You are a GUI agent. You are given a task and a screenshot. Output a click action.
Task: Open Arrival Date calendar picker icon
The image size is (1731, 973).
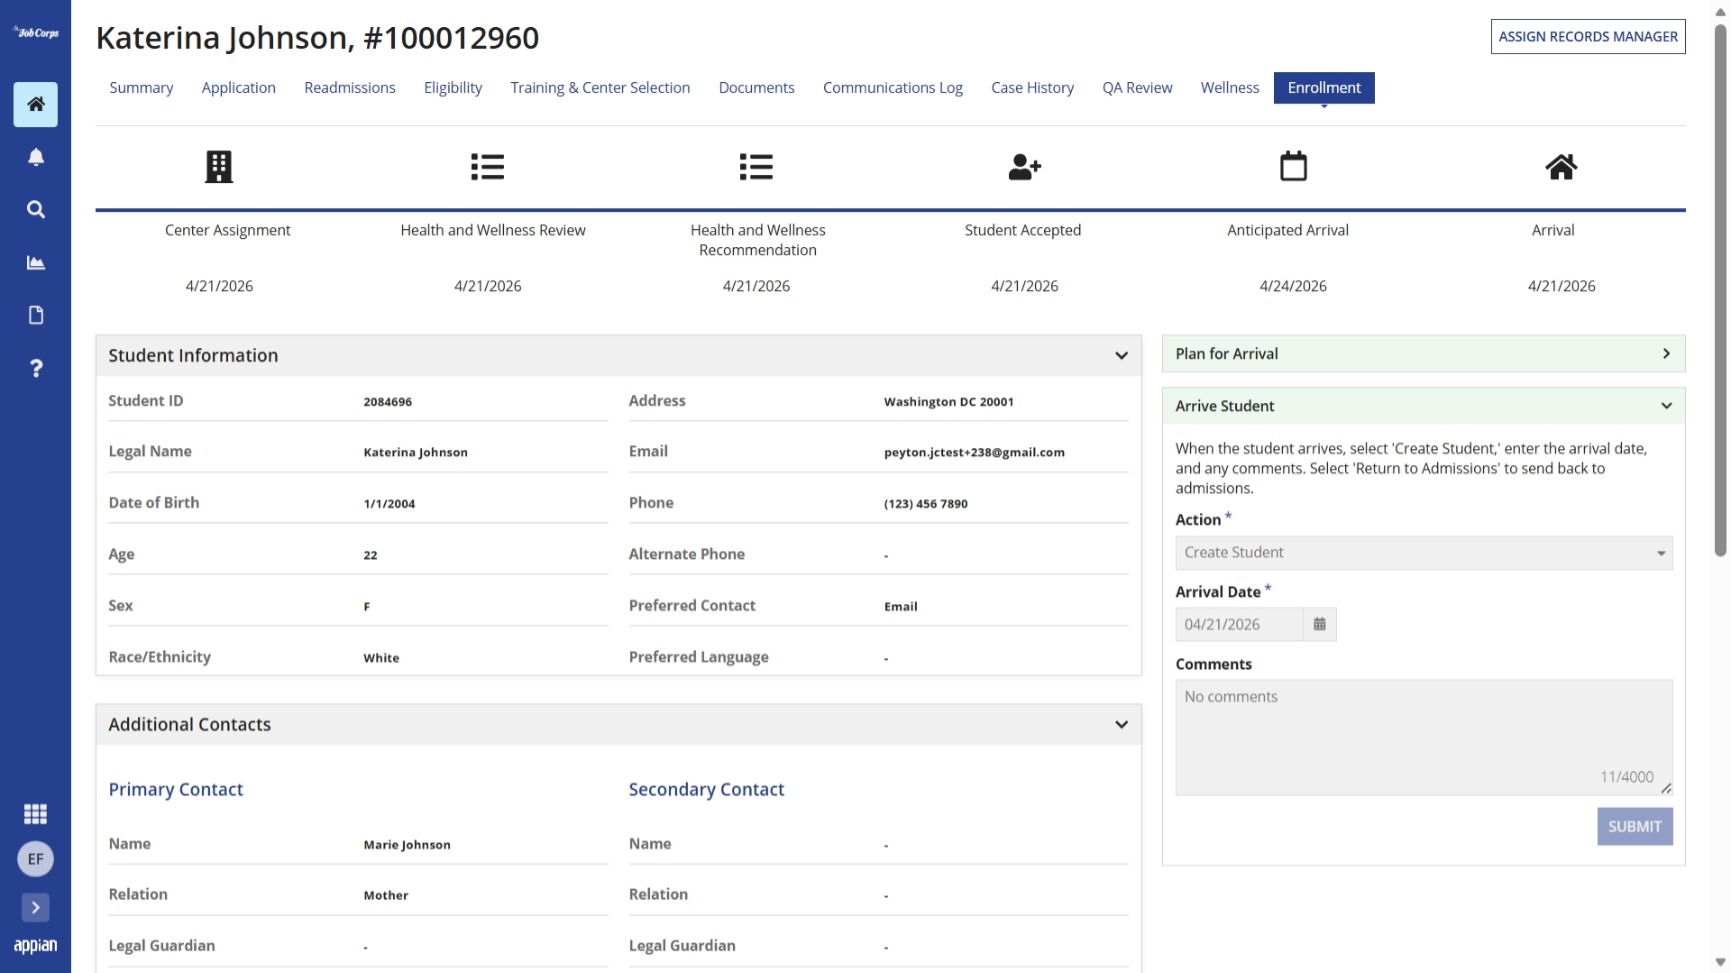1319,624
